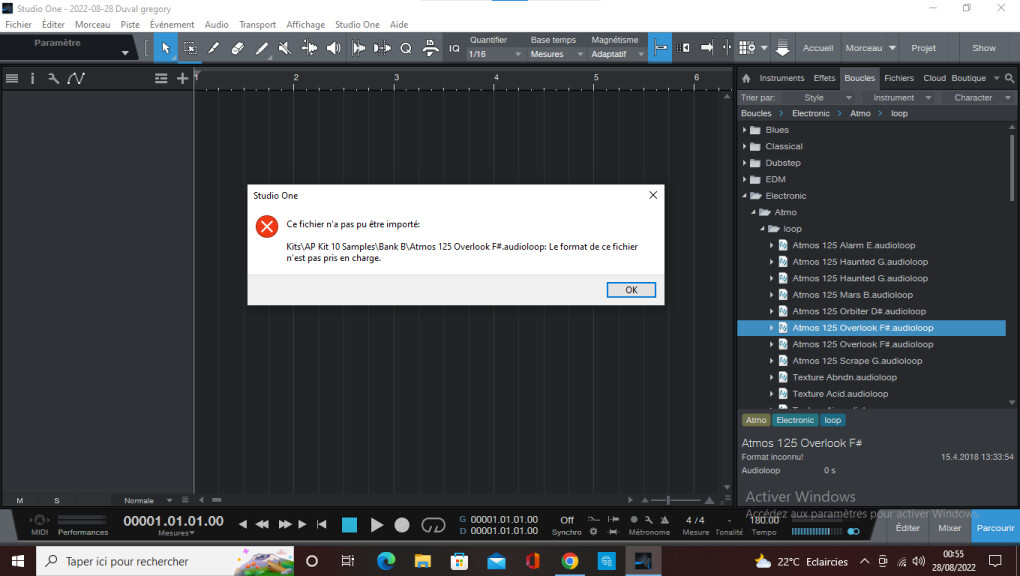1020x576 pixels.
Task: Select the Bend tool
Action: 309,48
